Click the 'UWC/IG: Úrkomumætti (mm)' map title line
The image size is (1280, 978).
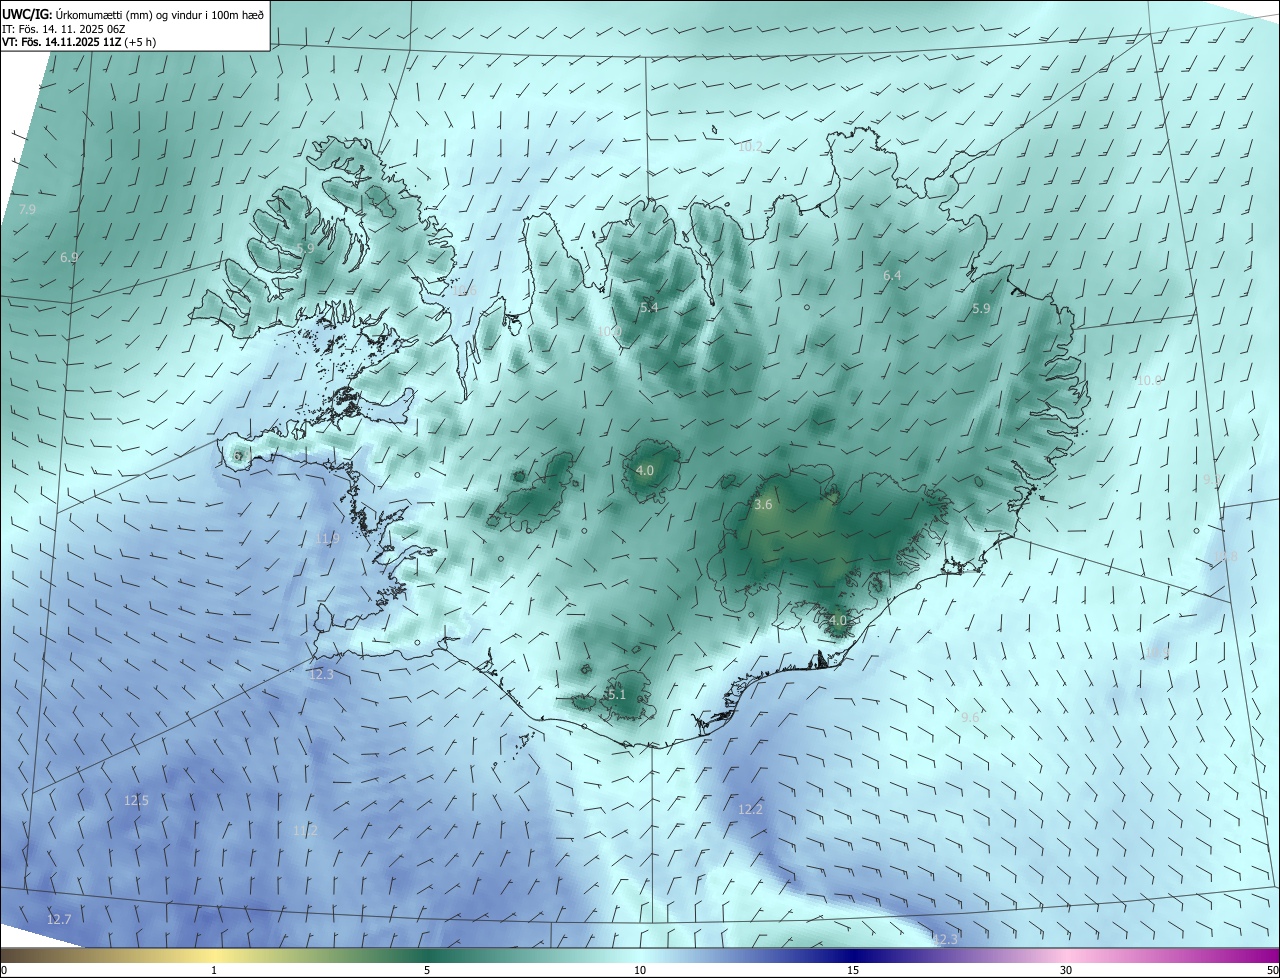pos(133,14)
